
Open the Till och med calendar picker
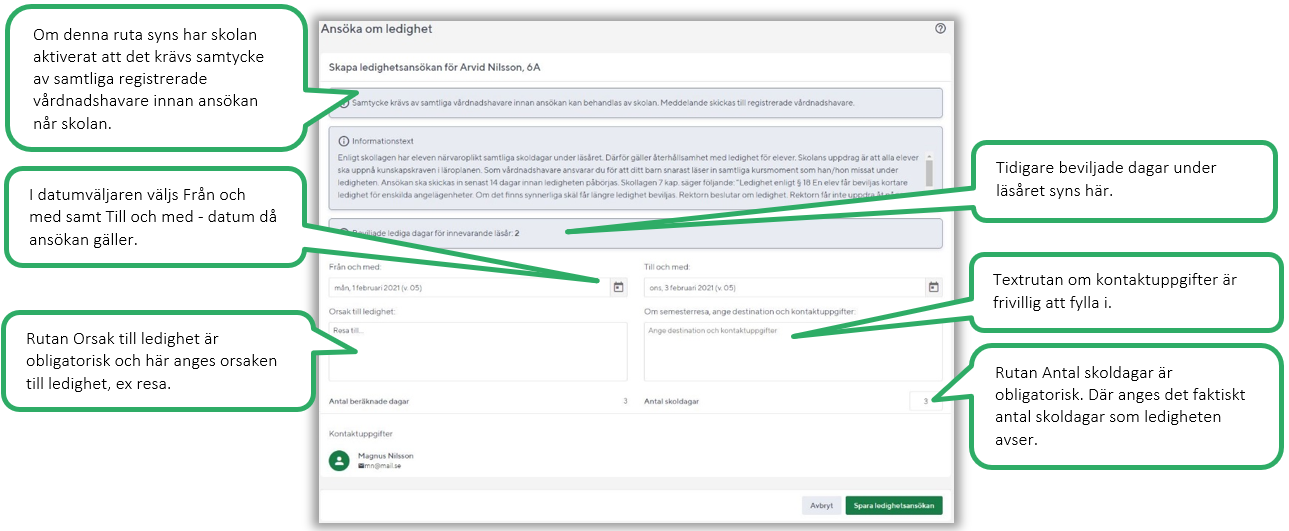pyautogui.click(x=933, y=287)
